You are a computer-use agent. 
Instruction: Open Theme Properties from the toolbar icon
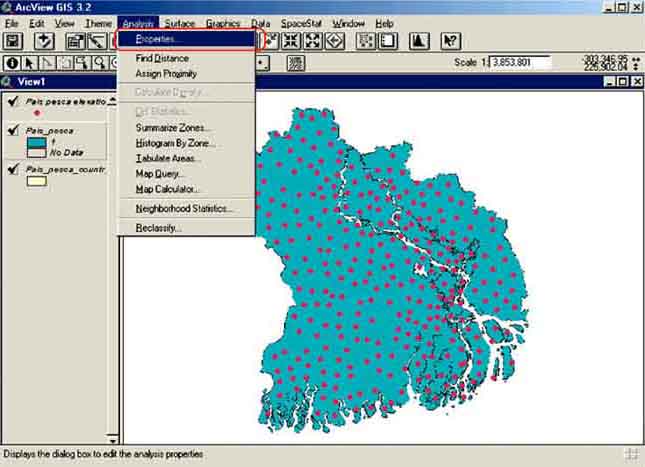[x=75, y=42]
